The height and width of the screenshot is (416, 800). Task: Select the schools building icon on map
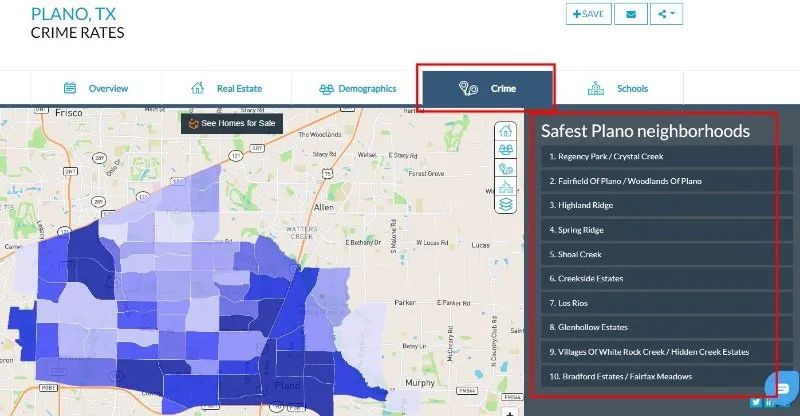point(506,185)
